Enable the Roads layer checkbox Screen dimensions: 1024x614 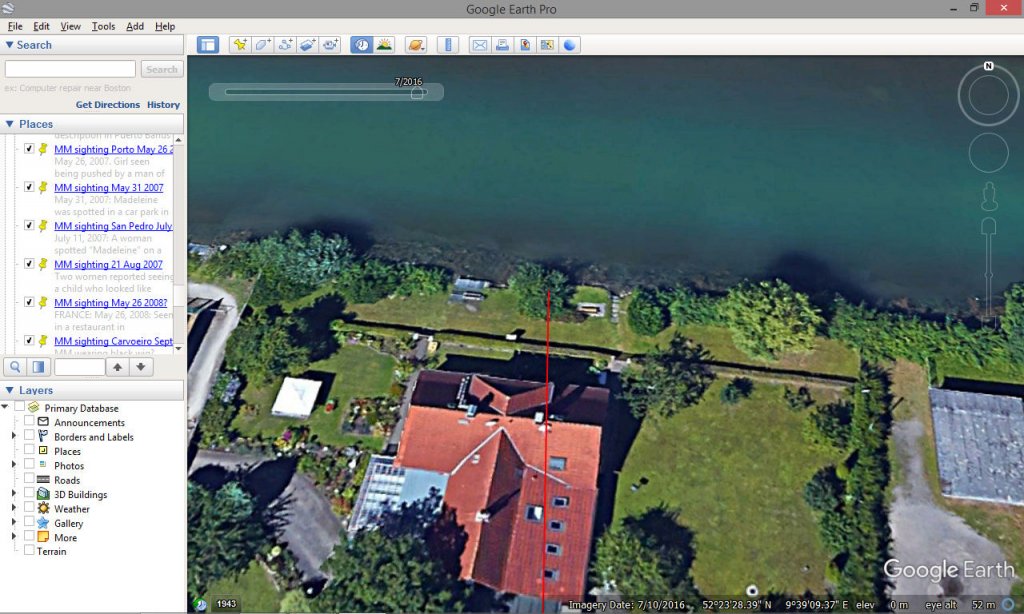[x=29, y=480]
